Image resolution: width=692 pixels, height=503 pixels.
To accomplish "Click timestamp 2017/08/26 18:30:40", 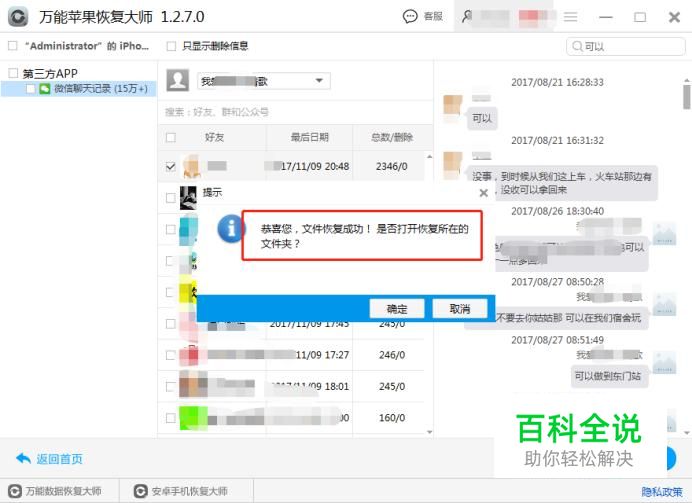I will point(557,211).
